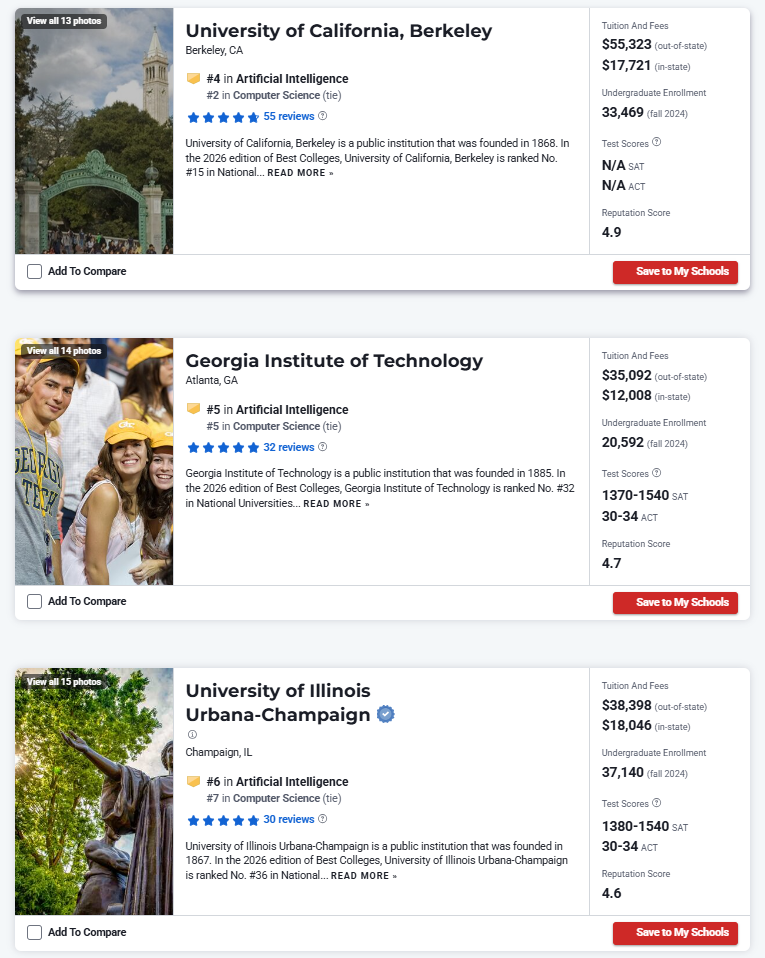View all 13 photos of Berkeley
This screenshot has width=765, height=958.
coord(62,21)
